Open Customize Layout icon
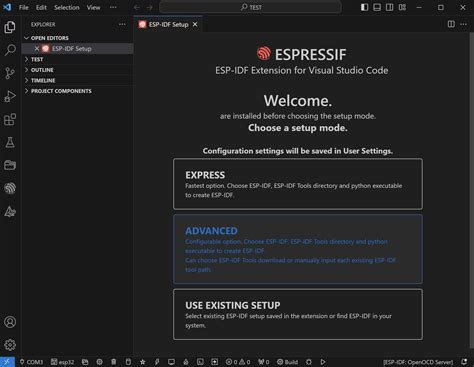Image resolution: width=474 pixels, height=367 pixels. [402, 7]
